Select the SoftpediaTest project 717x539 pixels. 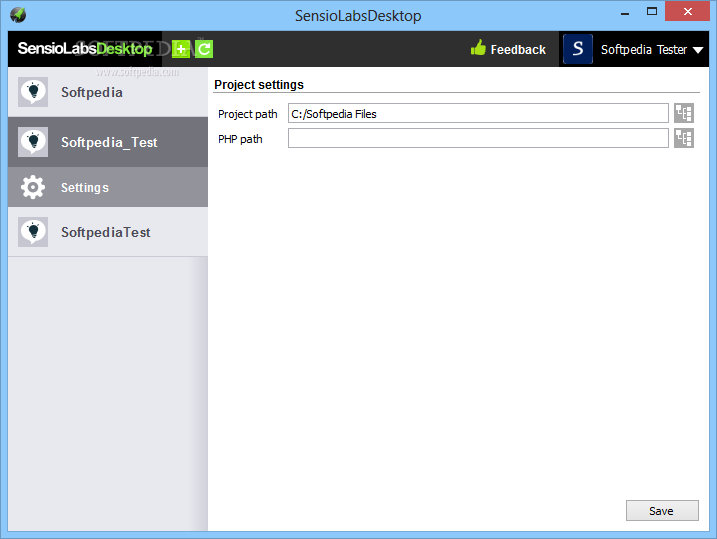point(108,232)
